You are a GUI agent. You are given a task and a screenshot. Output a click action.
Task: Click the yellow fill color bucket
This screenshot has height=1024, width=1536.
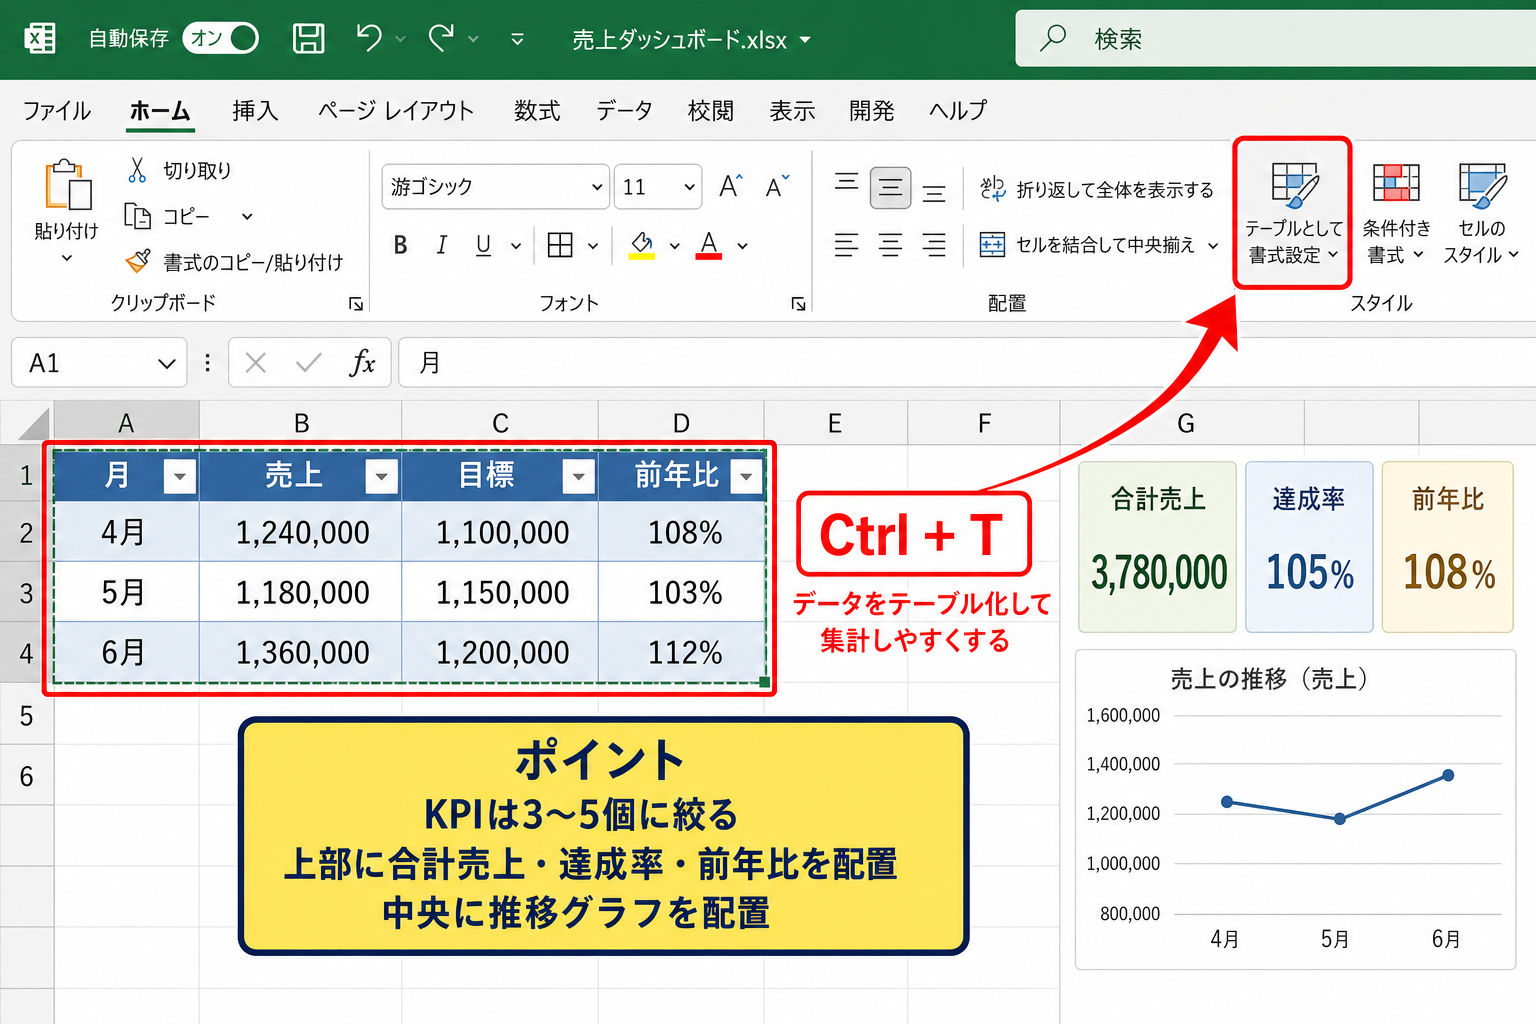coord(642,245)
